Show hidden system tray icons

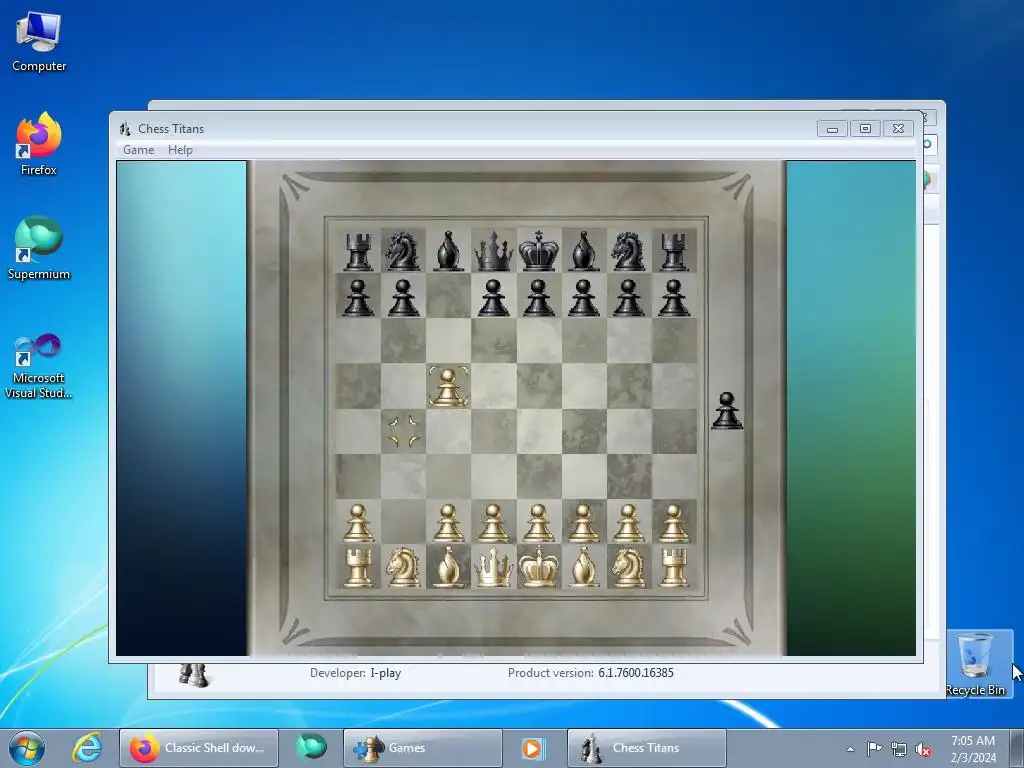(x=850, y=749)
